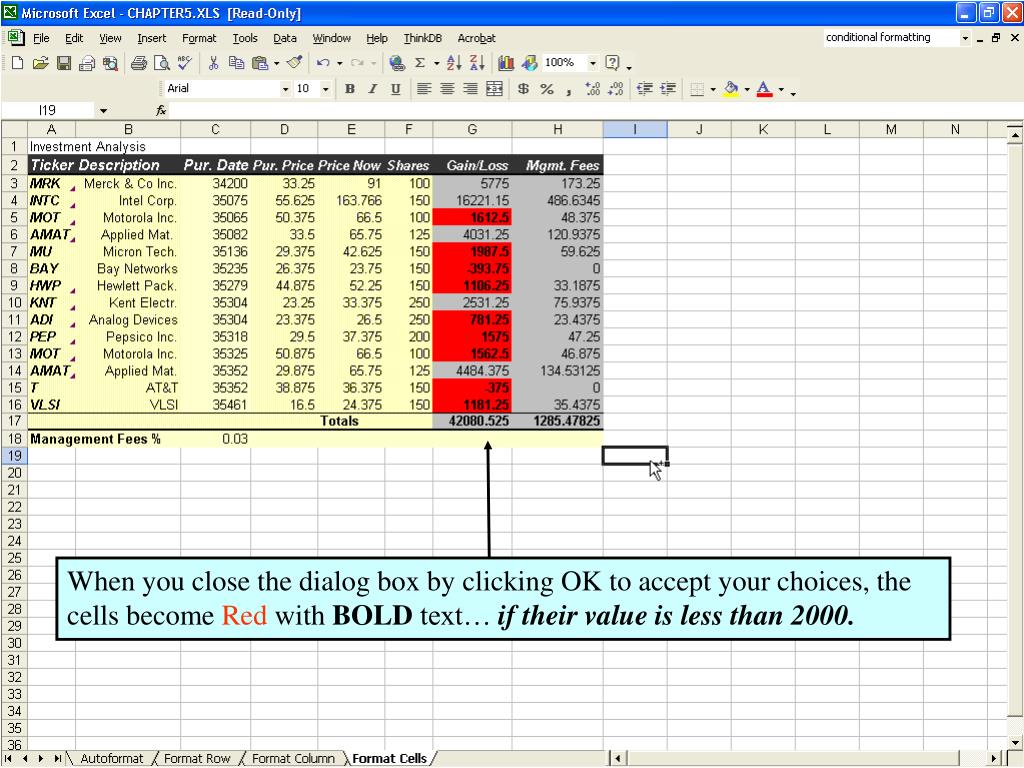Click the Paste clipboard icon
This screenshot has width=1024, height=768.
click(260, 63)
